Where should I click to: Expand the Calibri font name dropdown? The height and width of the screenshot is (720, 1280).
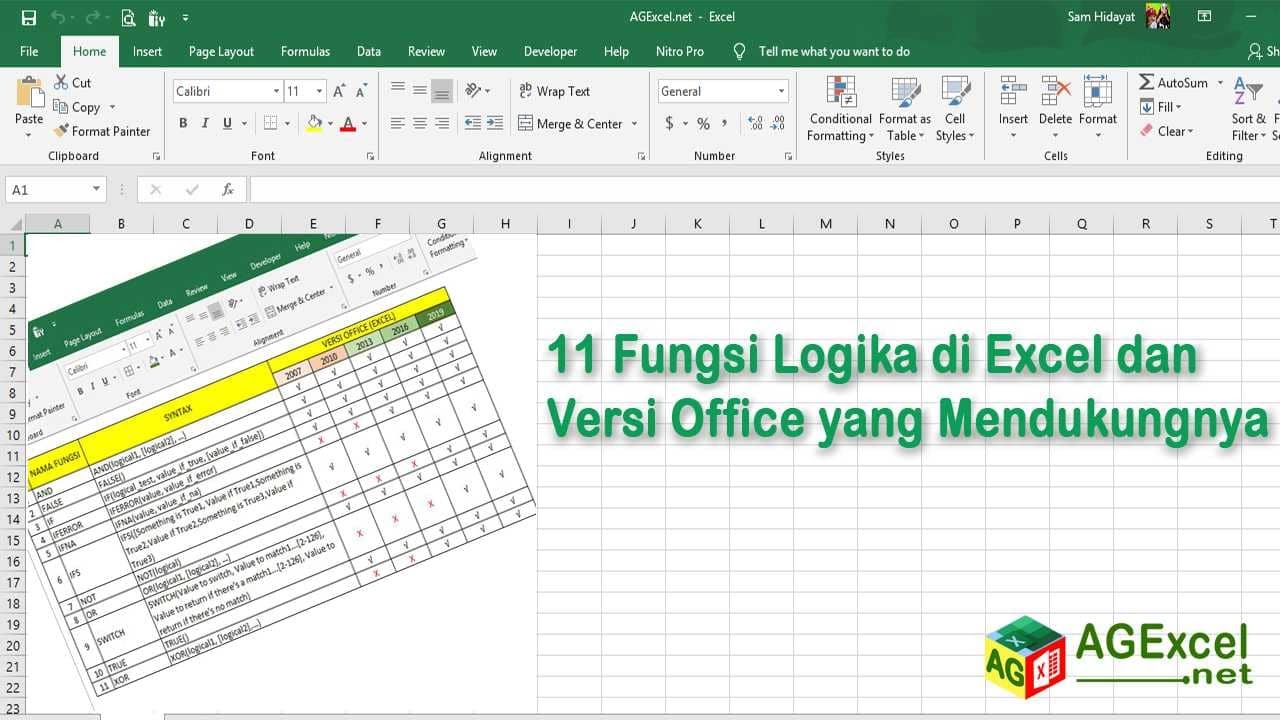(276, 91)
